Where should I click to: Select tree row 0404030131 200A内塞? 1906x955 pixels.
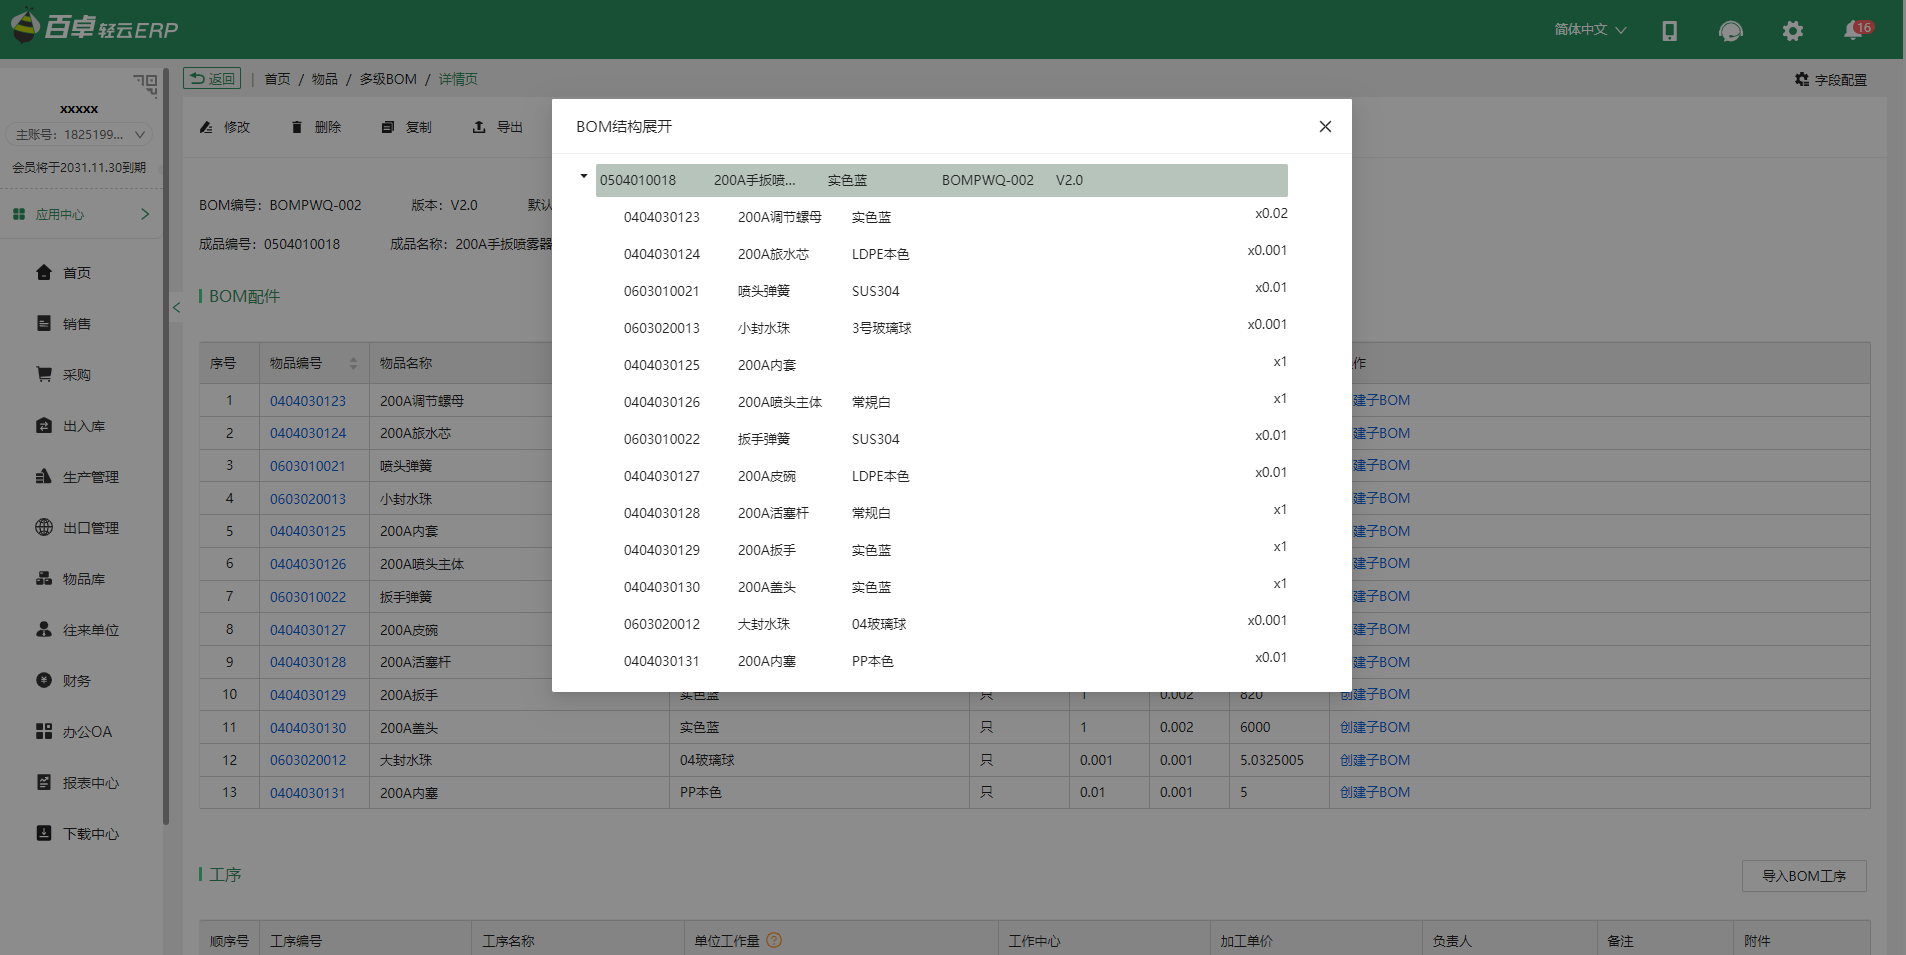pos(954,661)
